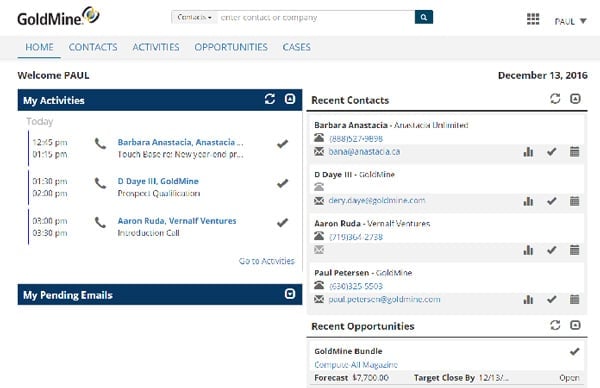Open the PAUL user menu dropdown
The image size is (600, 388).
[x=571, y=21]
